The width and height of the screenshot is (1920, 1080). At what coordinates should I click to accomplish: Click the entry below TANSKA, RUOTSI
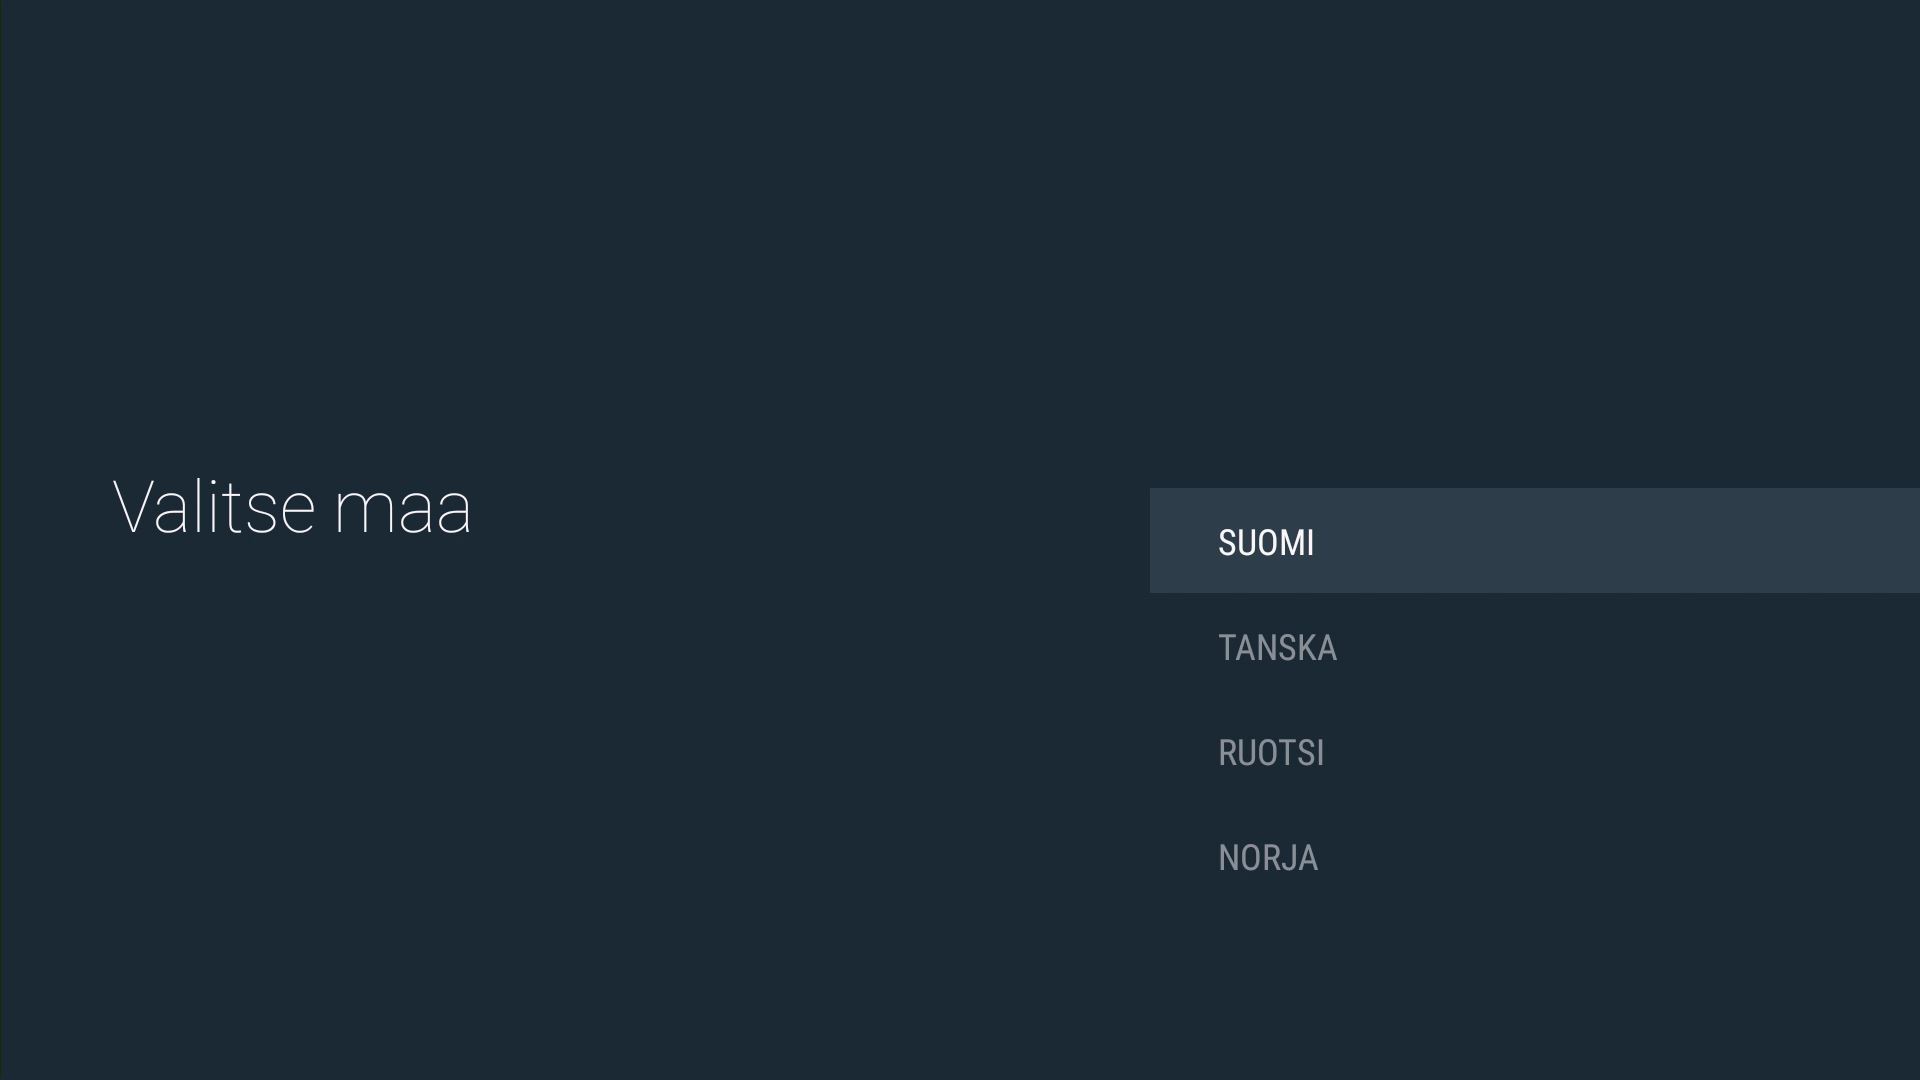pyautogui.click(x=1271, y=752)
